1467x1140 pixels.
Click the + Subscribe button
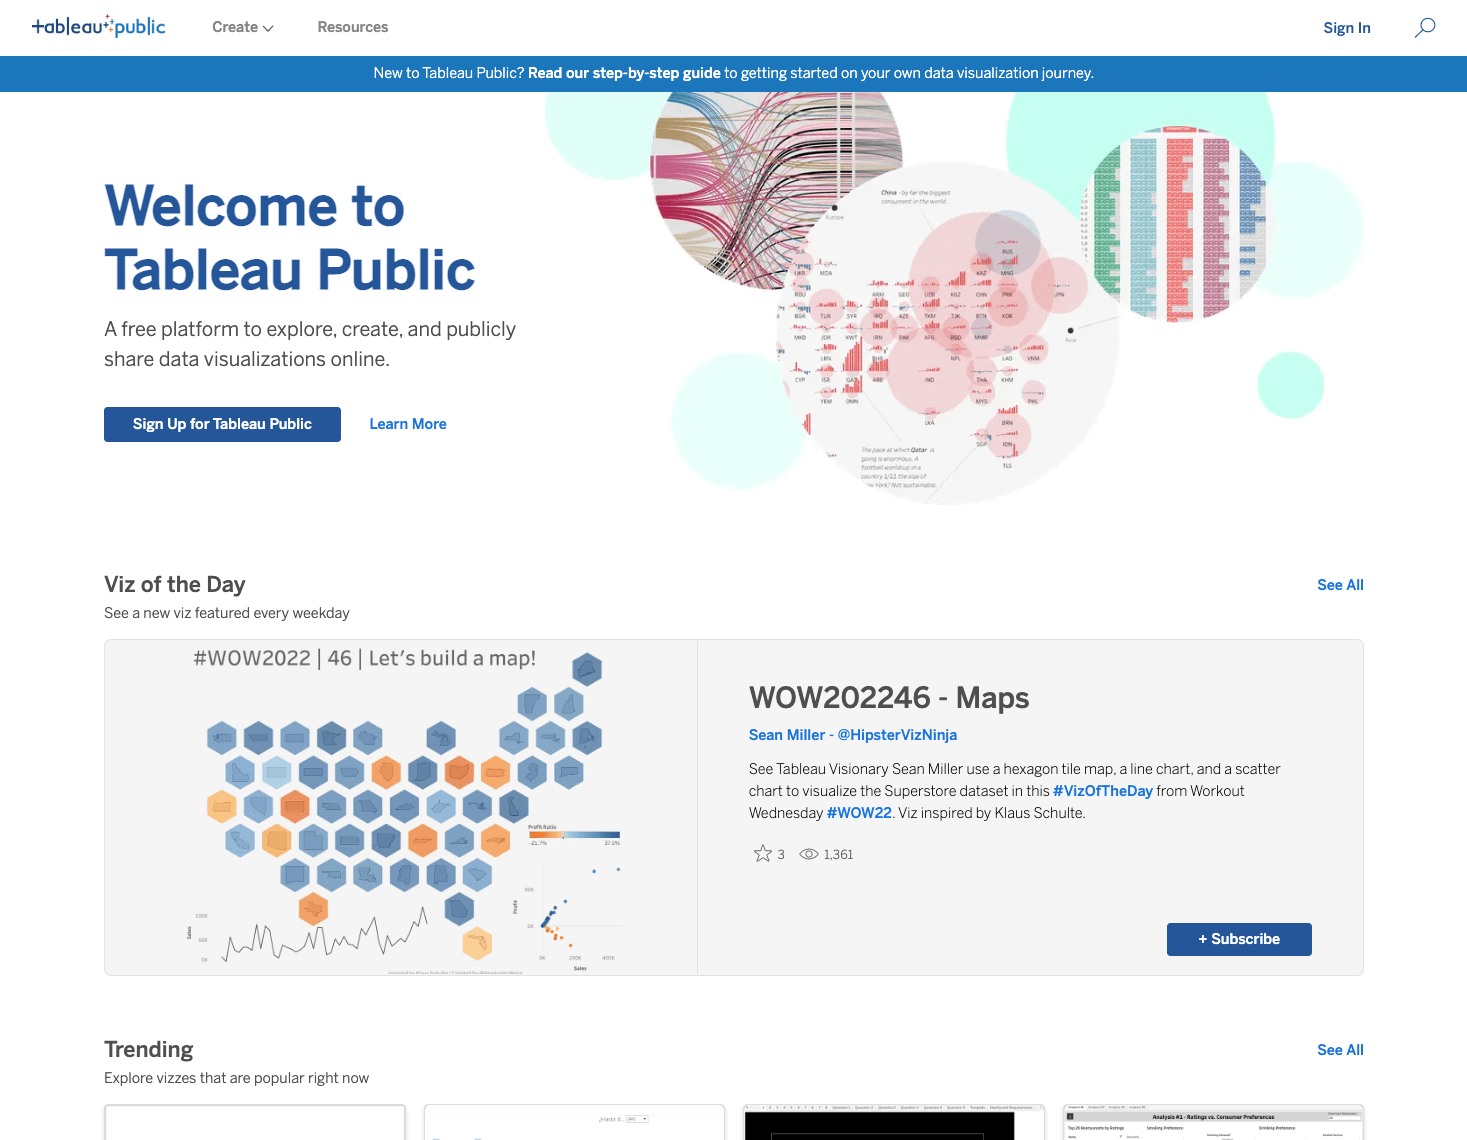pyautogui.click(x=1239, y=939)
